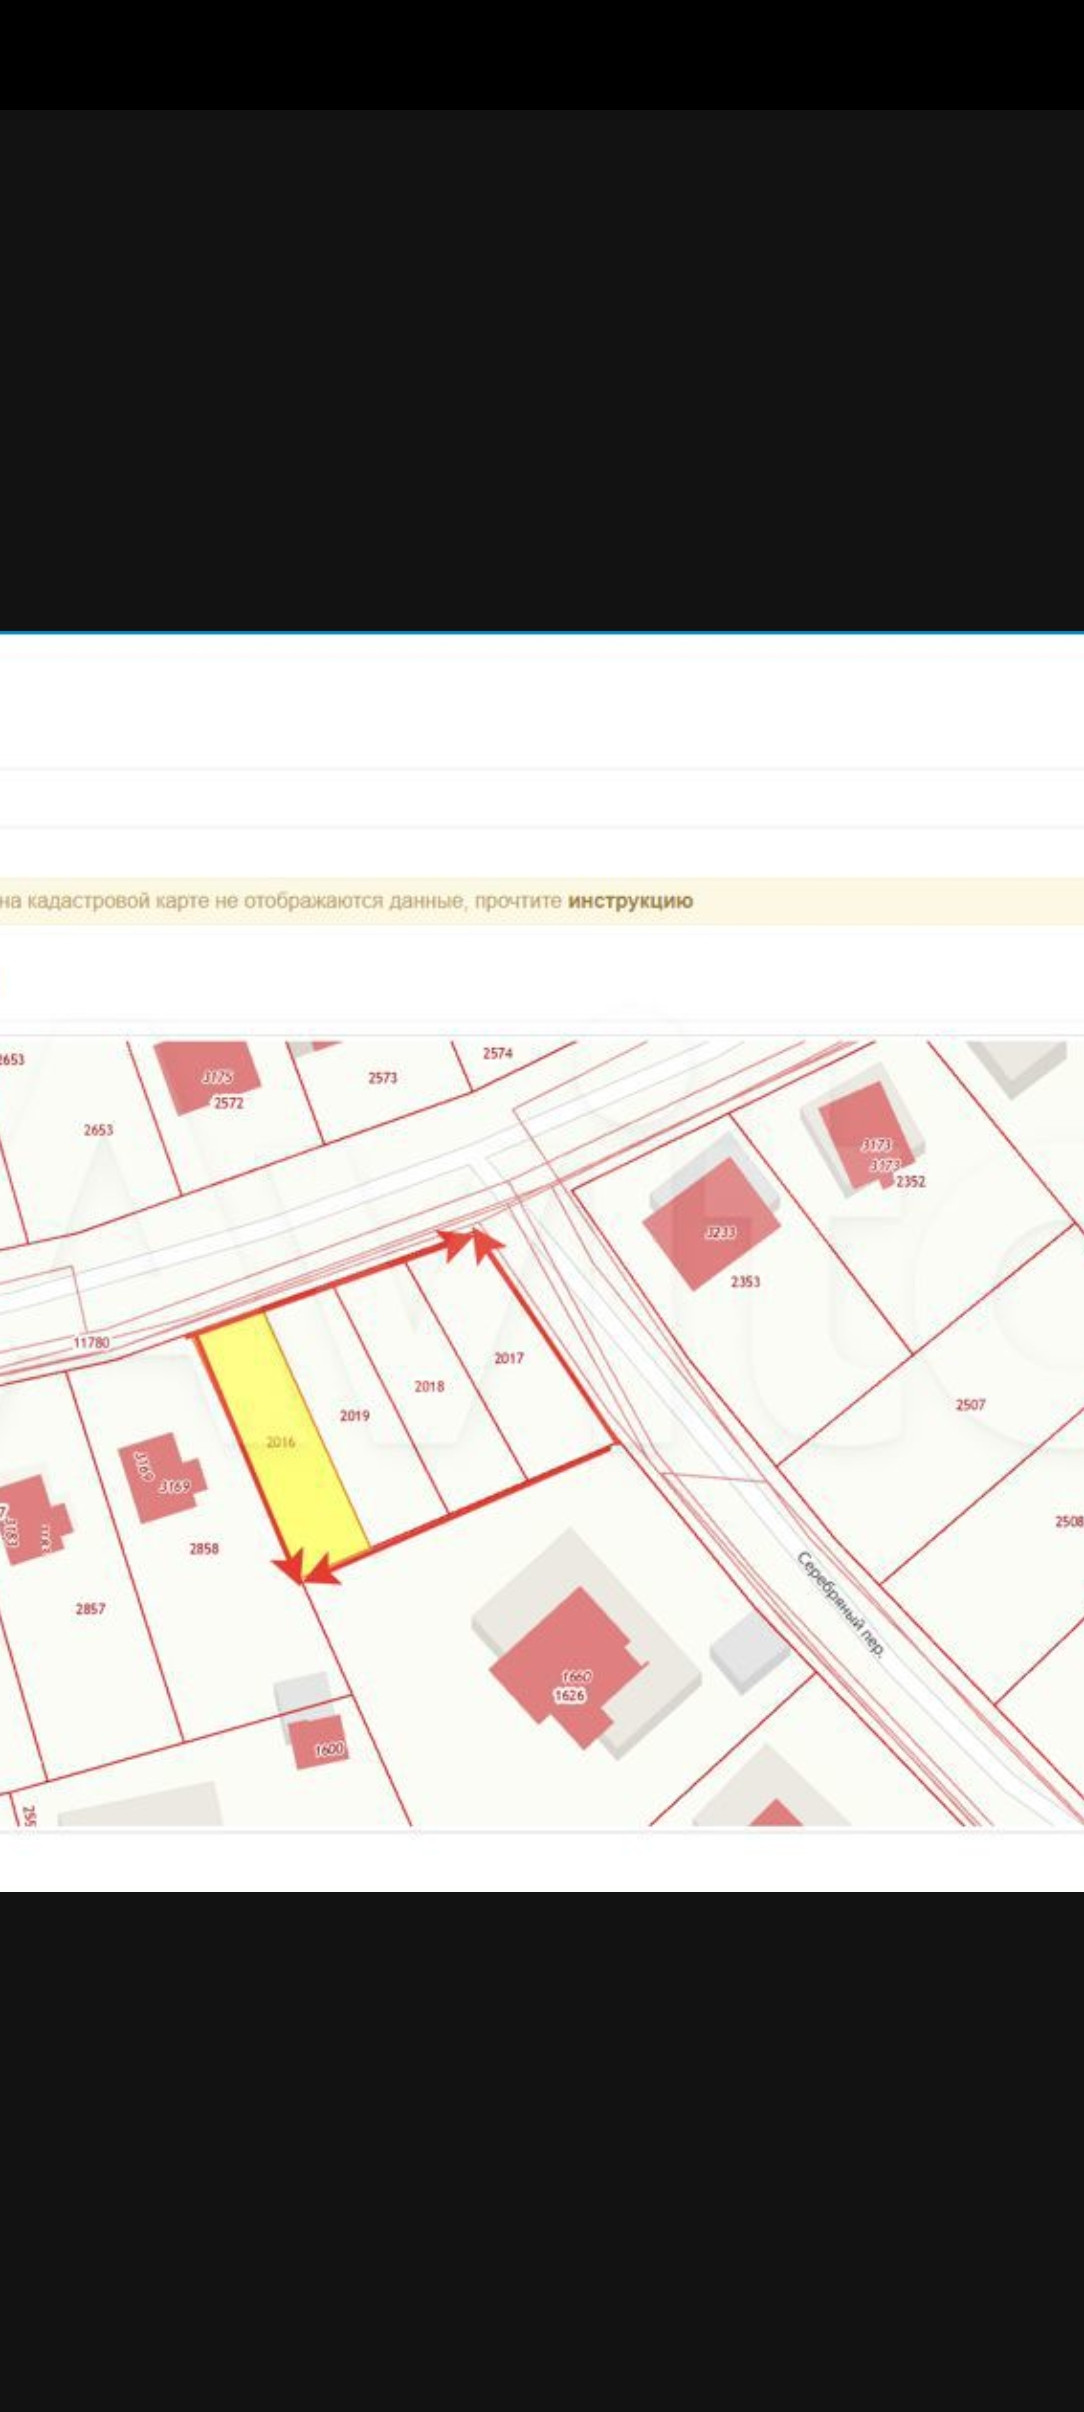The image size is (1084, 2412).
Task: Open the bold 'инструкцию' link in the notice
Action: (x=630, y=900)
